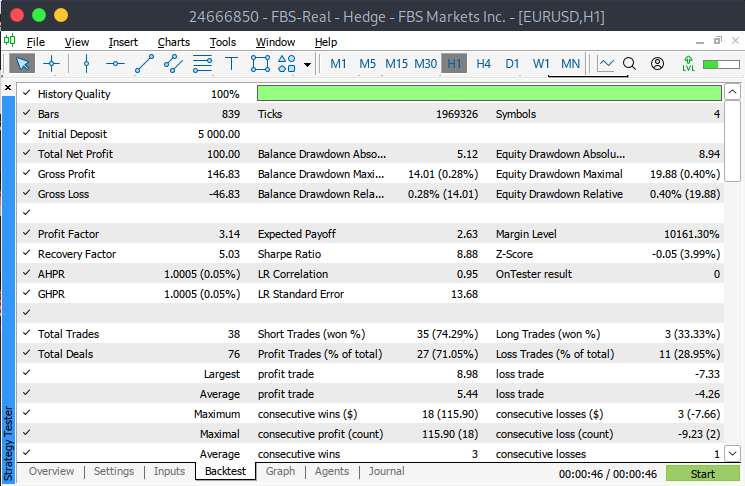Switch chart to M15 timeframe

[x=396, y=64]
